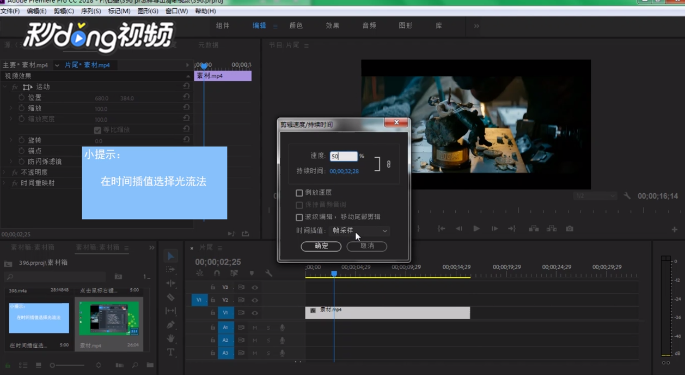This screenshot has width=685, height=375.
Task: Select the Slip tool
Action: click(171, 311)
